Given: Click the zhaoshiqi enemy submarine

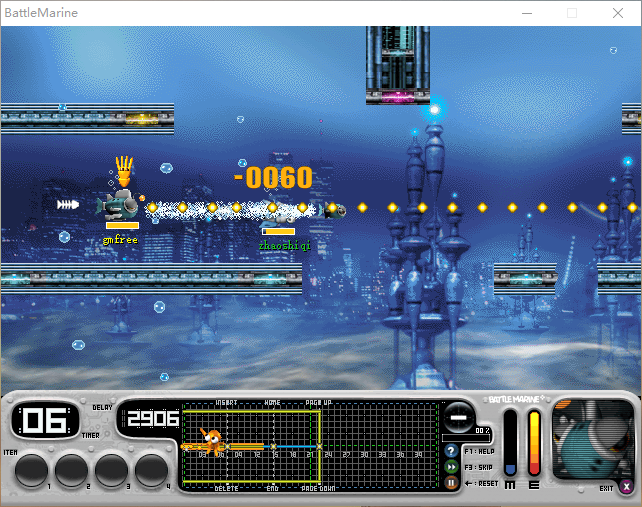Looking at the screenshot, I should pyautogui.click(x=334, y=210).
